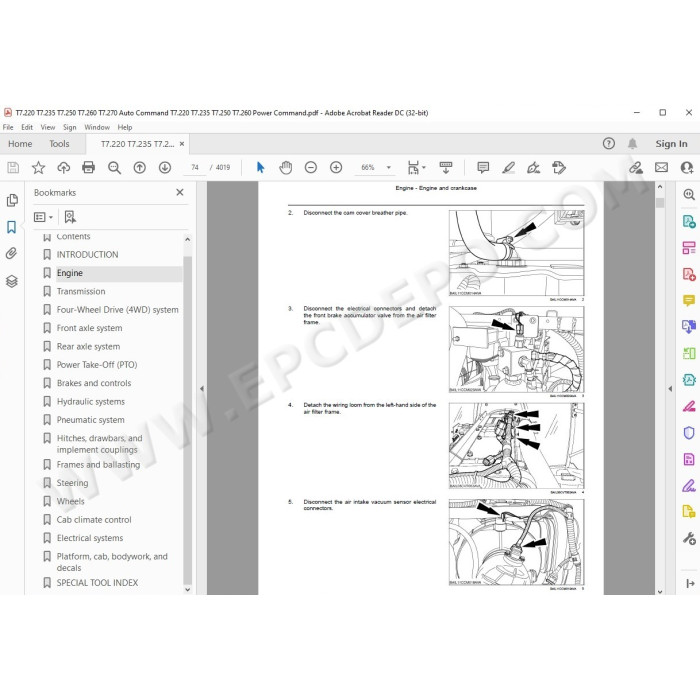Close the T7.220 document tab

(x=182, y=144)
